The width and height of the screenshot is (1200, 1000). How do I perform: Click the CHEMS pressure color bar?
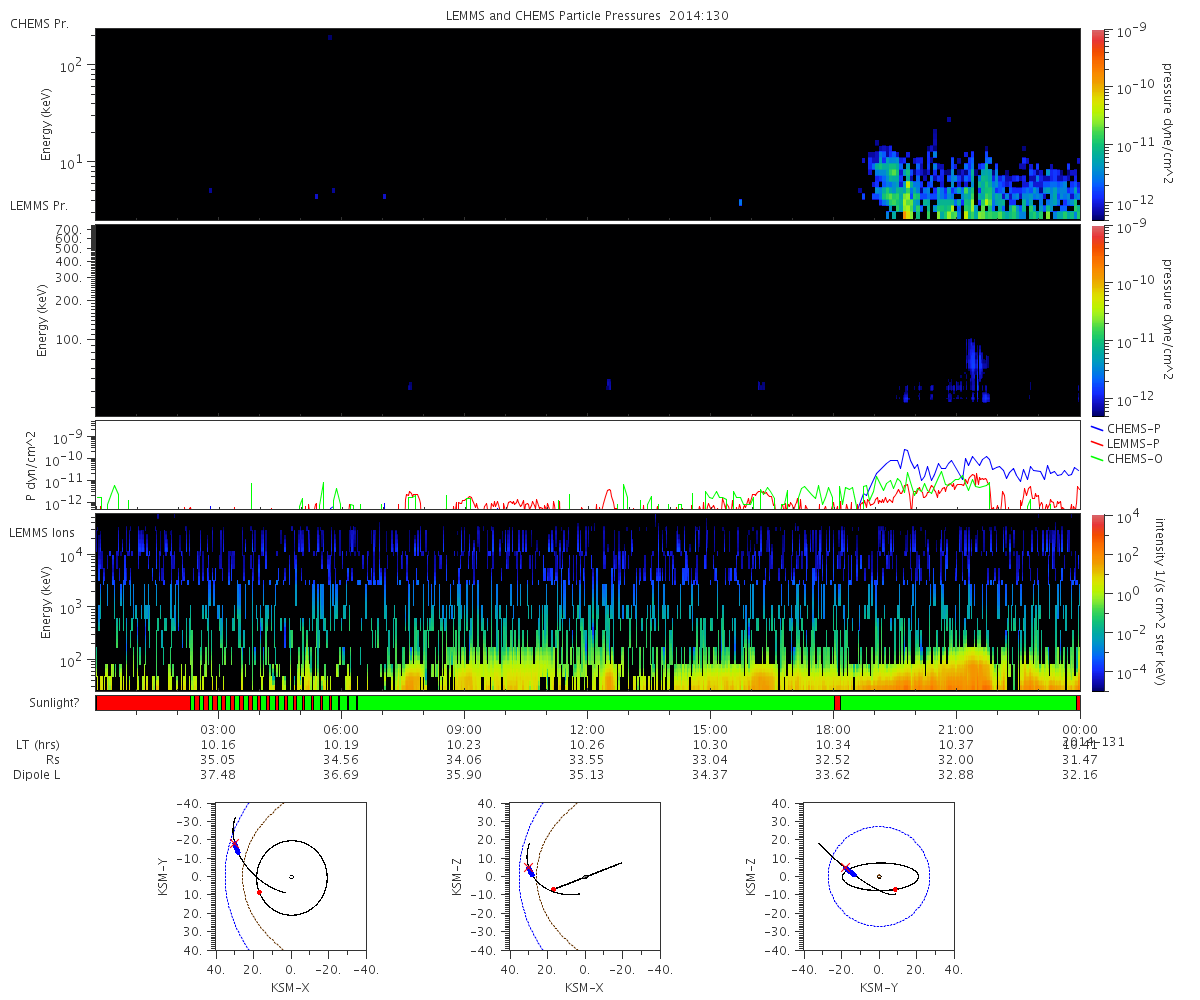click(x=1098, y=124)
